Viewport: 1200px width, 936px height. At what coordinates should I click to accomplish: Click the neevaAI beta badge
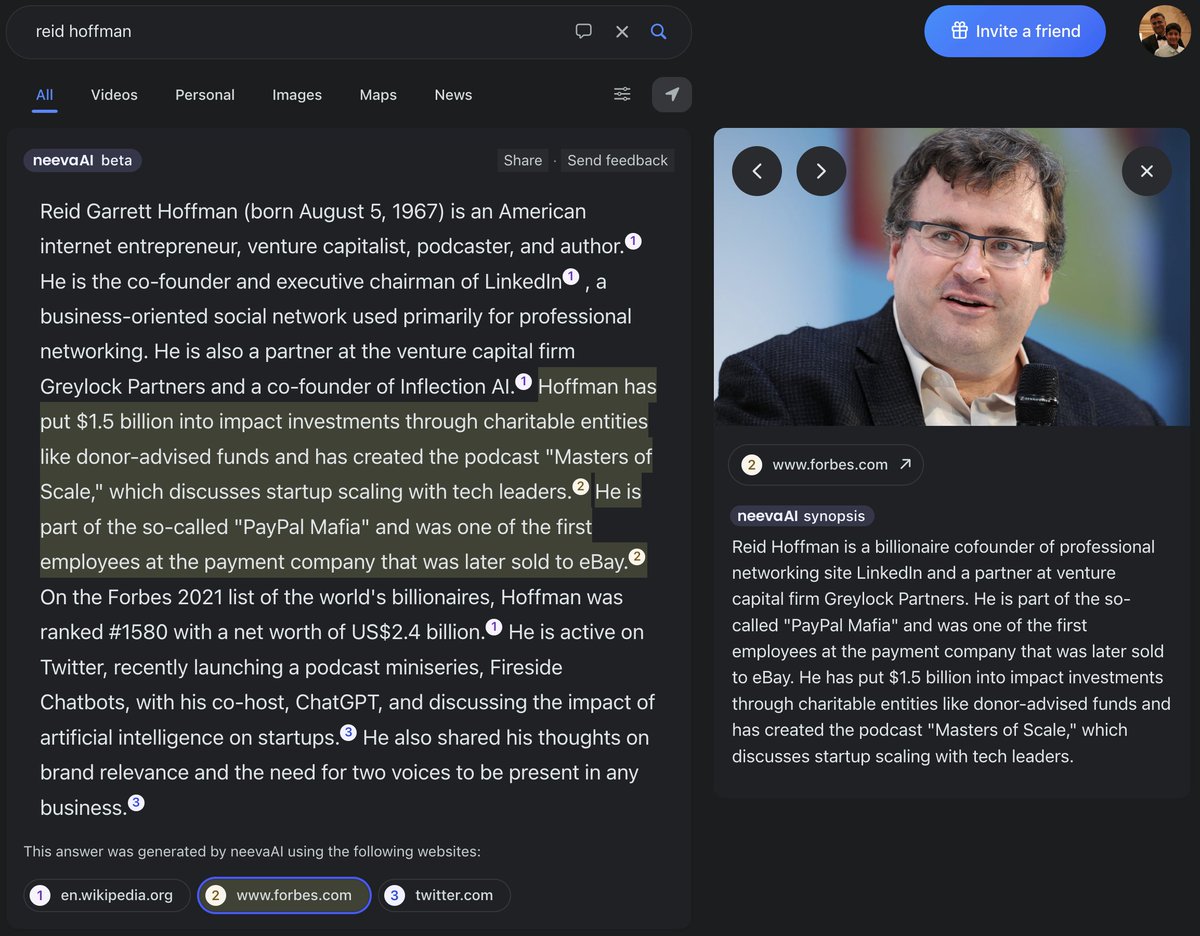pyautogui.click(x=83, y=160)
